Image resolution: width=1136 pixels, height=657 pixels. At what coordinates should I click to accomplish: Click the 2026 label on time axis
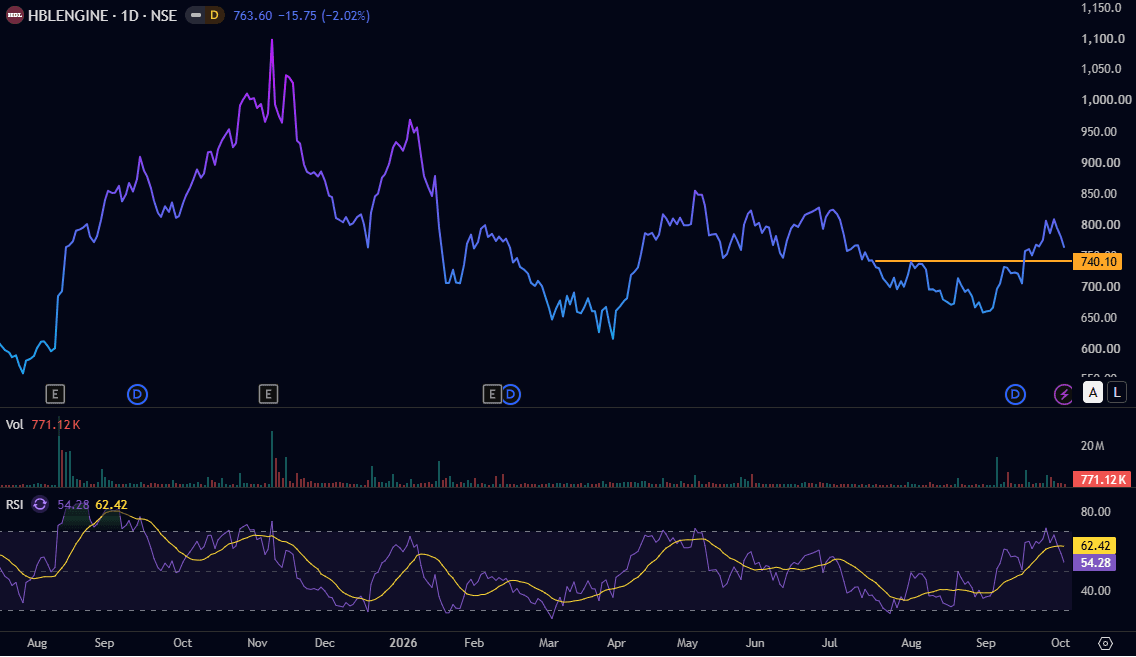403,643
